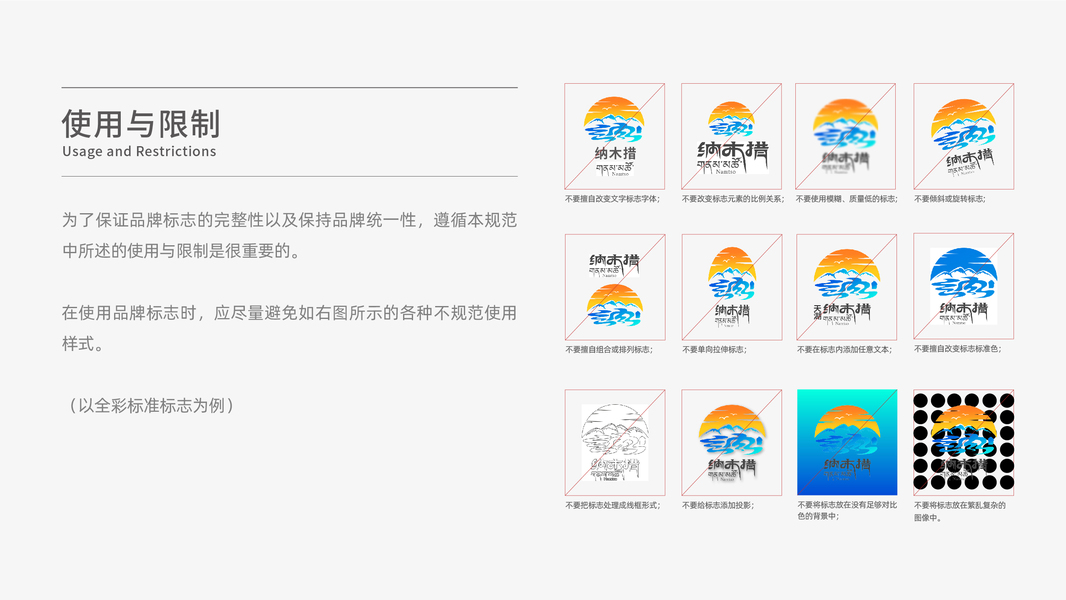Click caption 不要把标志处理成线框形式
This screenshot has width=1066, height=600.
pyautogui.click(x=613, y=506)
